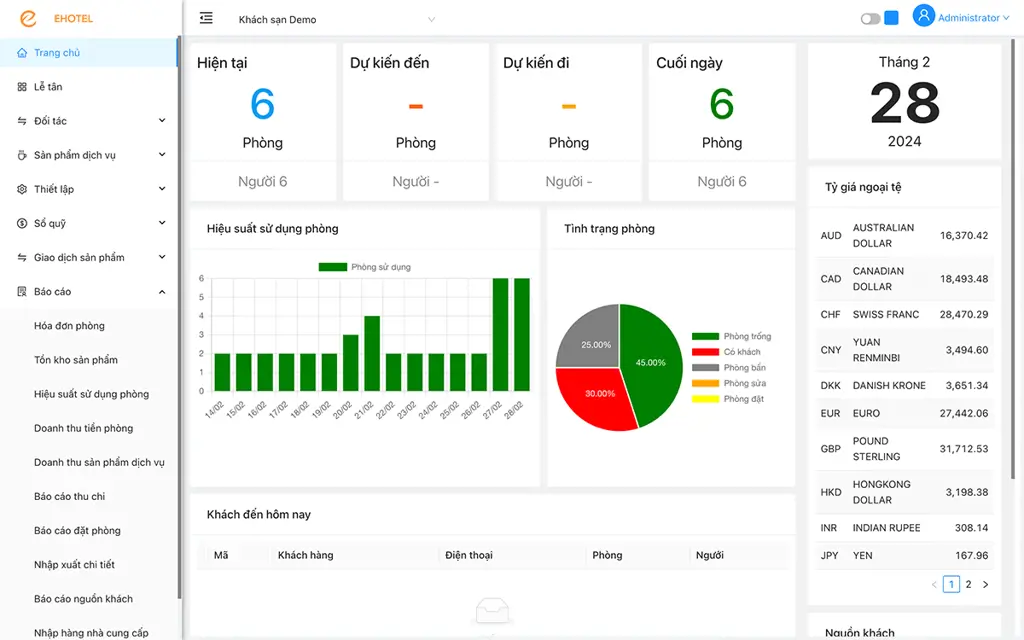This screenshot has width=1024, height=640.
Task: Click the AUSTRALIAN DOLLAR rate row
Action: pyautogui.click(x=904, y=236)
